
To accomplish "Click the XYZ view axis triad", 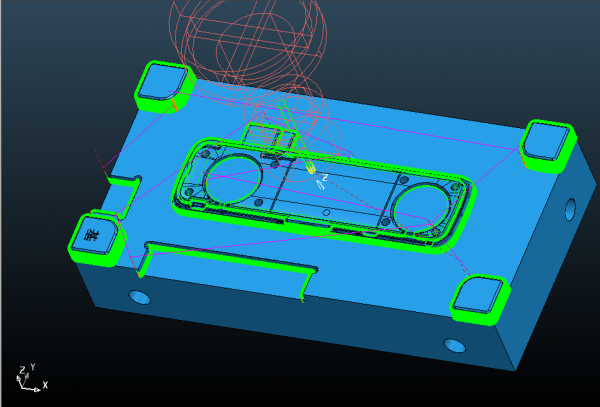I will [32, 378].
